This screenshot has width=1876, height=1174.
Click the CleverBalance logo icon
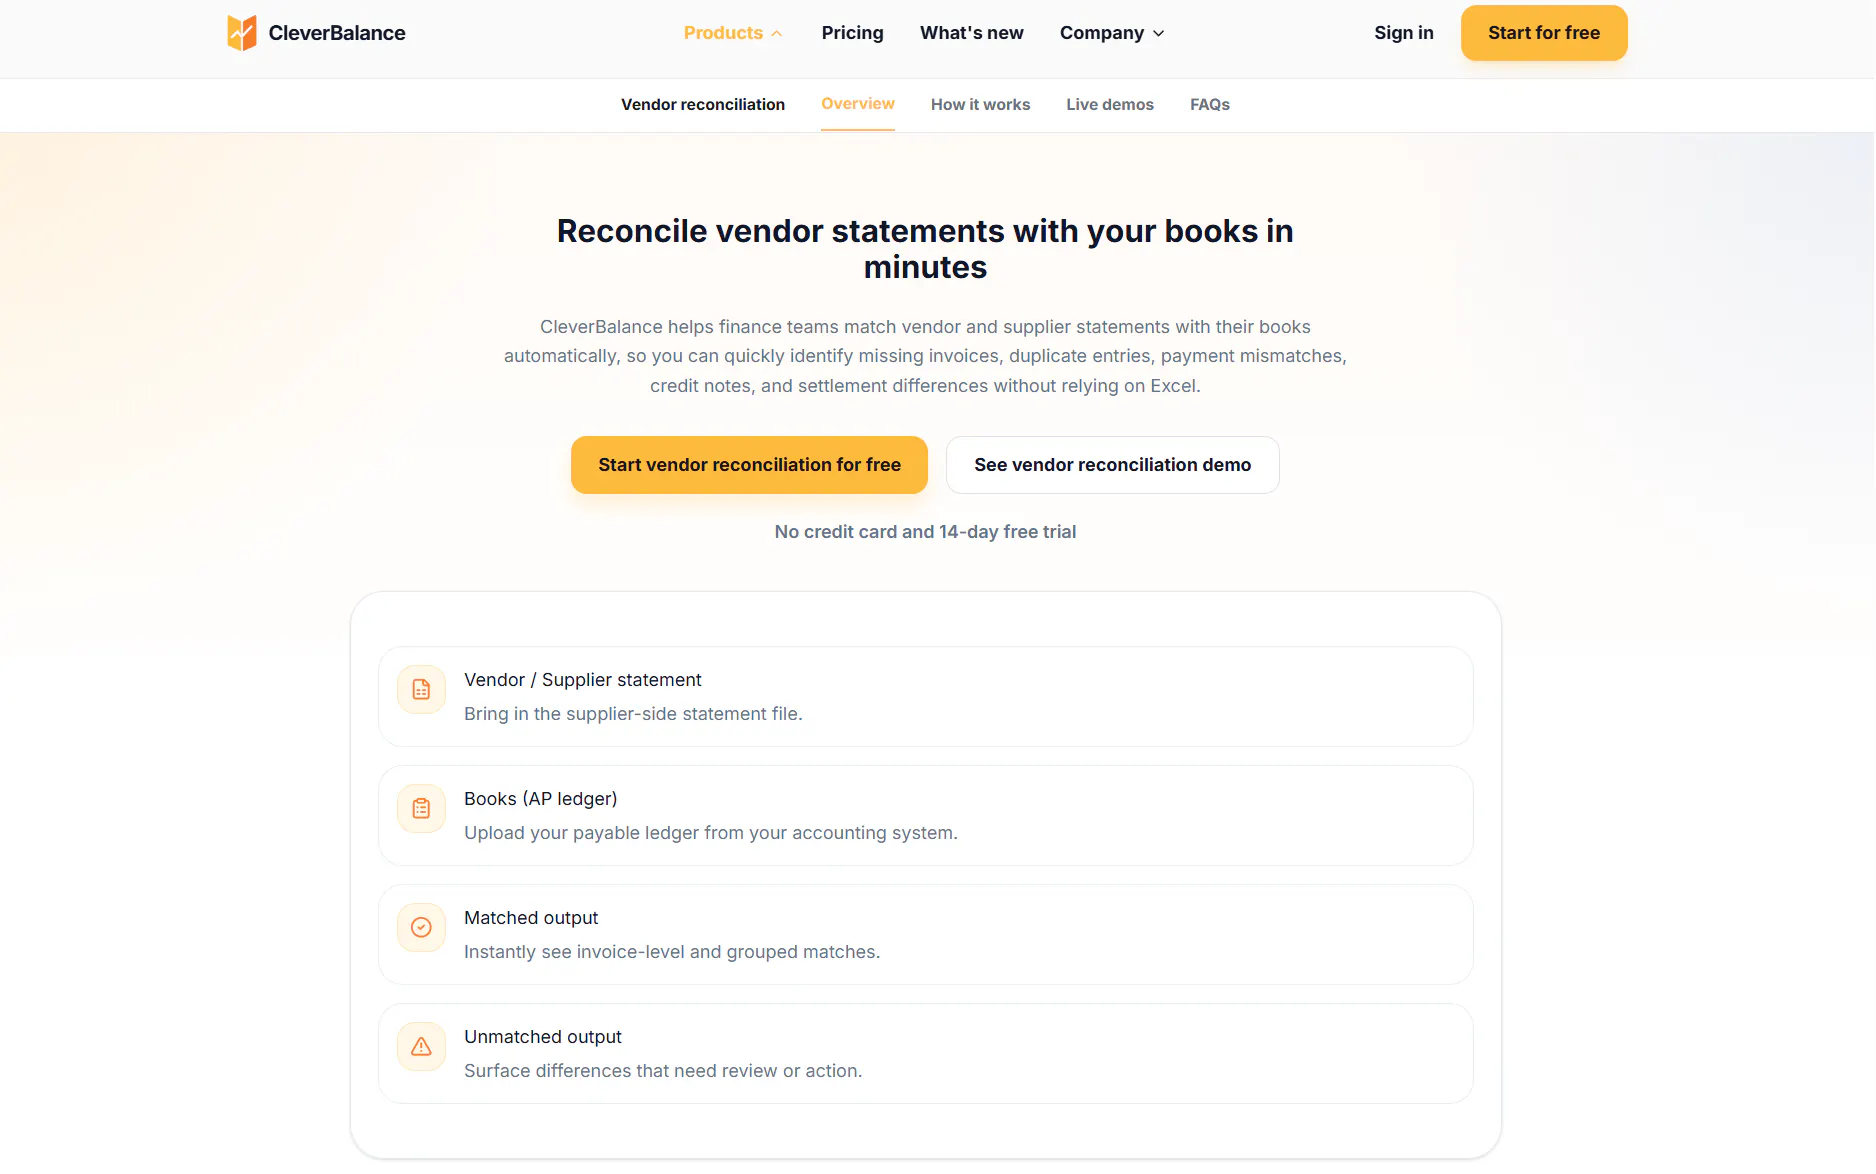[241, 33]
